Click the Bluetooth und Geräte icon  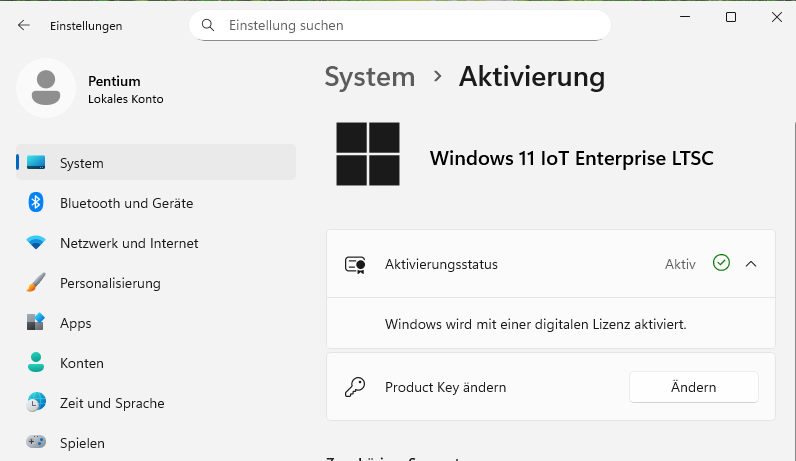[36, 203]
